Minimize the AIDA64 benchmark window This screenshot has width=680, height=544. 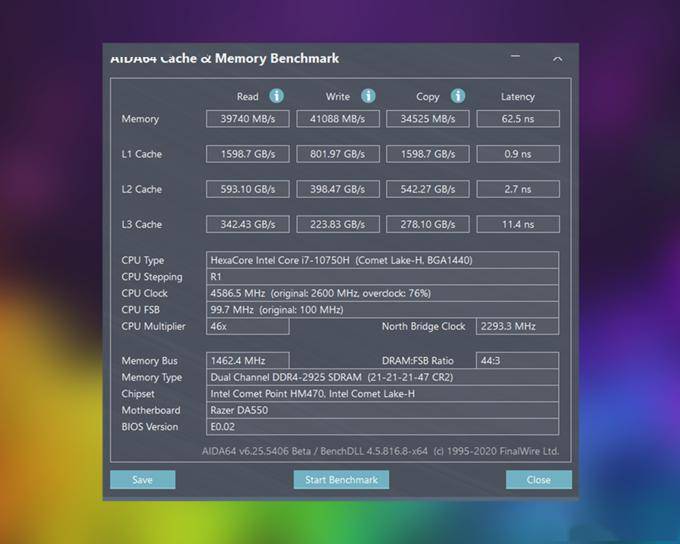pos(515,56)
